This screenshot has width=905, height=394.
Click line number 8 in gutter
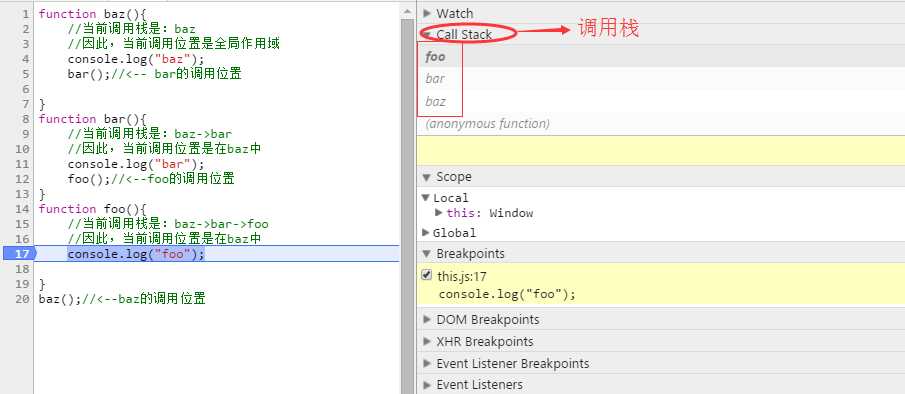click(25, 118)
